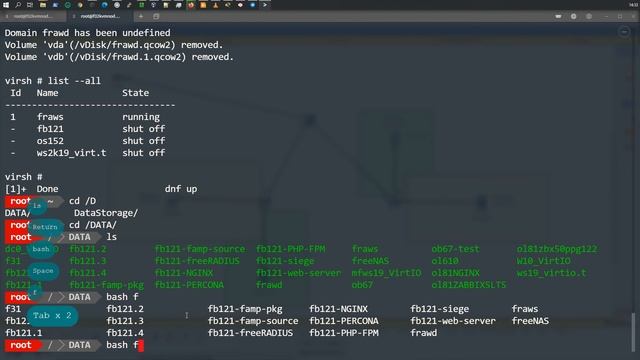Click 'DATA' segment of the bottom prompt
The height and width of the screenshot is (360, 640).
80,345
